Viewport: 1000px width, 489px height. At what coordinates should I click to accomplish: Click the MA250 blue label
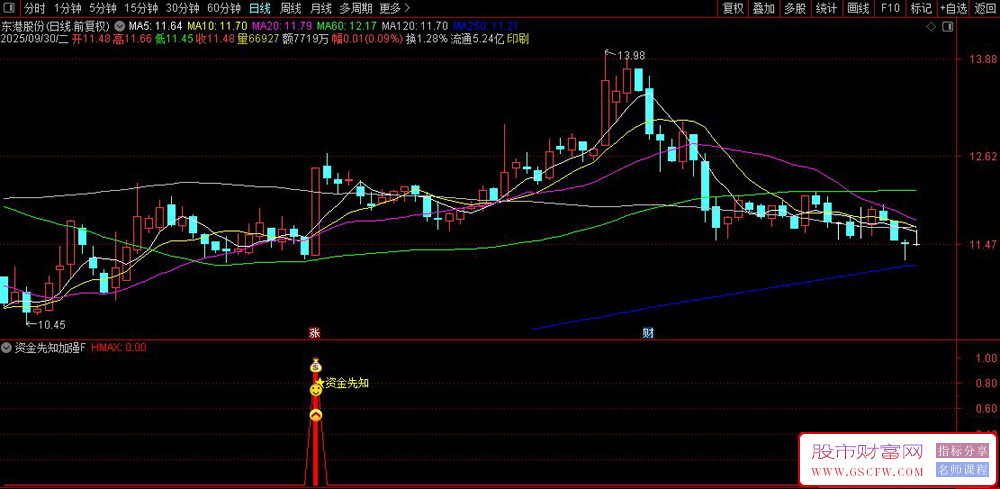point(485,27)
